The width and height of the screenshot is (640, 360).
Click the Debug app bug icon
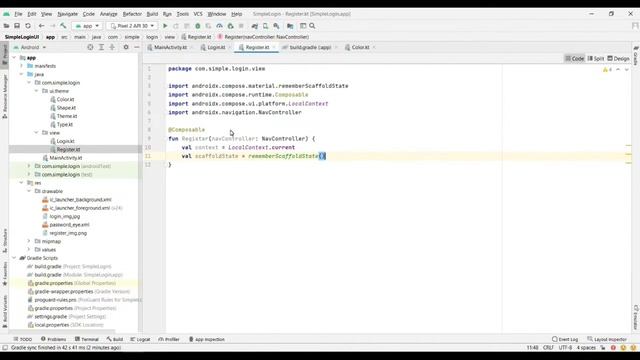pos(198,26)
